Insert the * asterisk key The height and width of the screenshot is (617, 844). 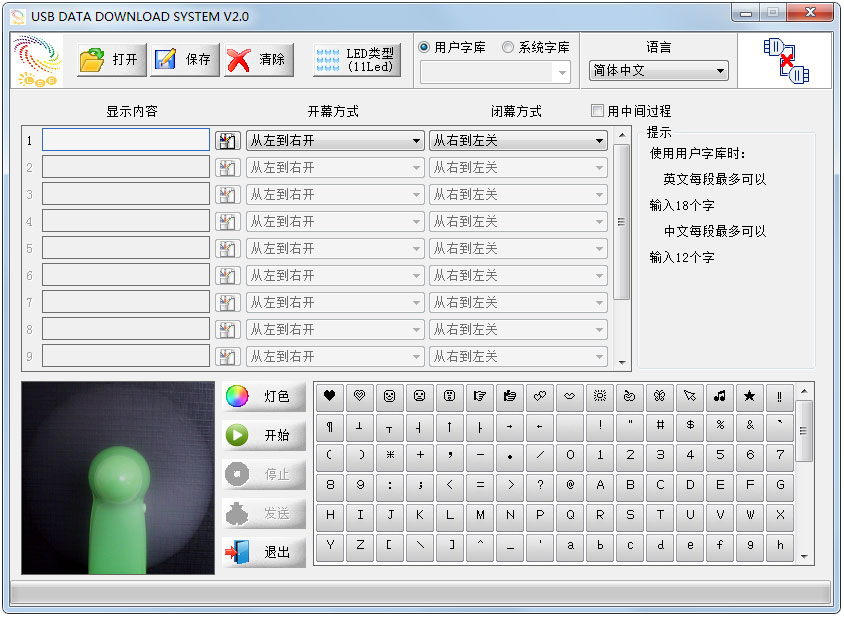point(390,457)
